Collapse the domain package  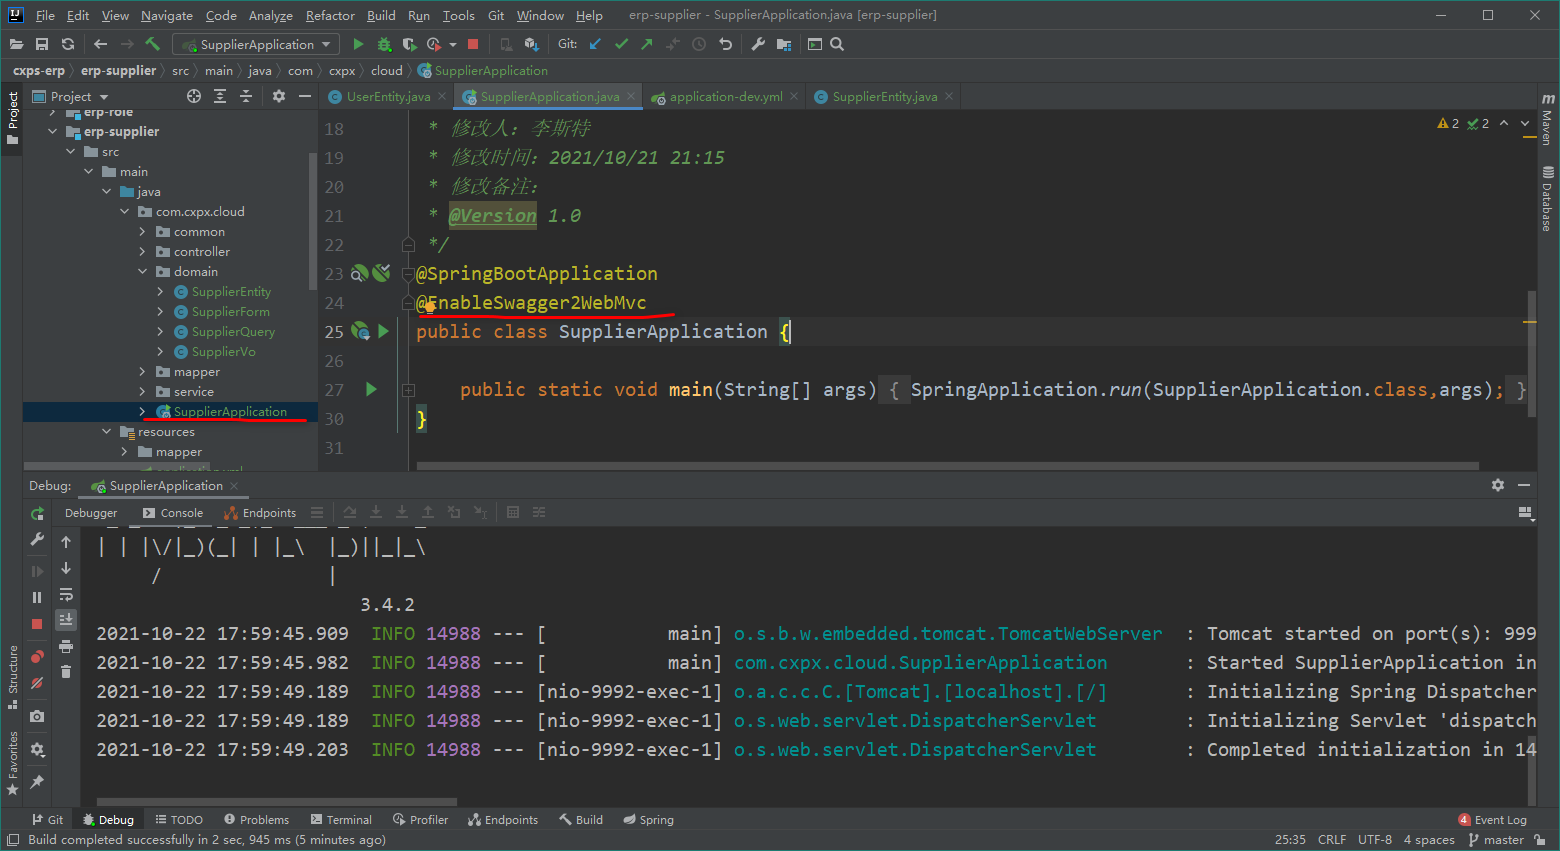point(143,271)
